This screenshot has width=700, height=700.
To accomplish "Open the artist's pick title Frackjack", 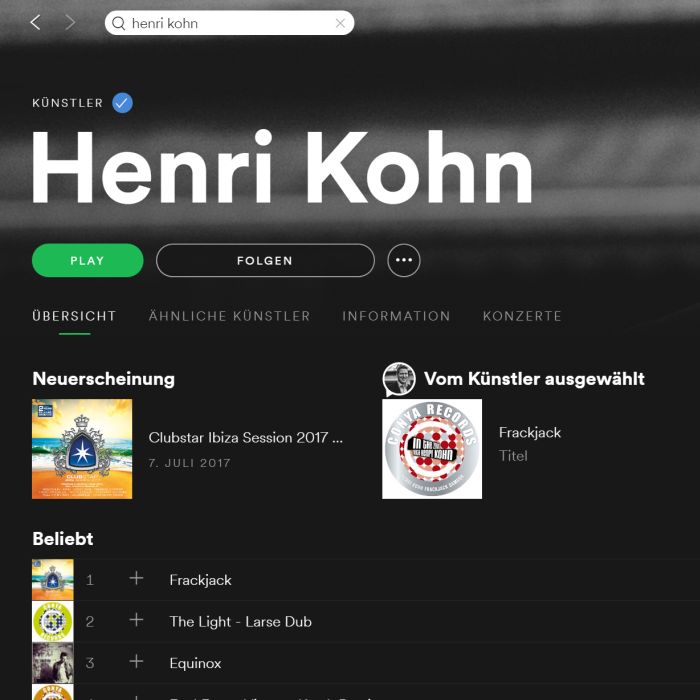I will pos(530,433).
